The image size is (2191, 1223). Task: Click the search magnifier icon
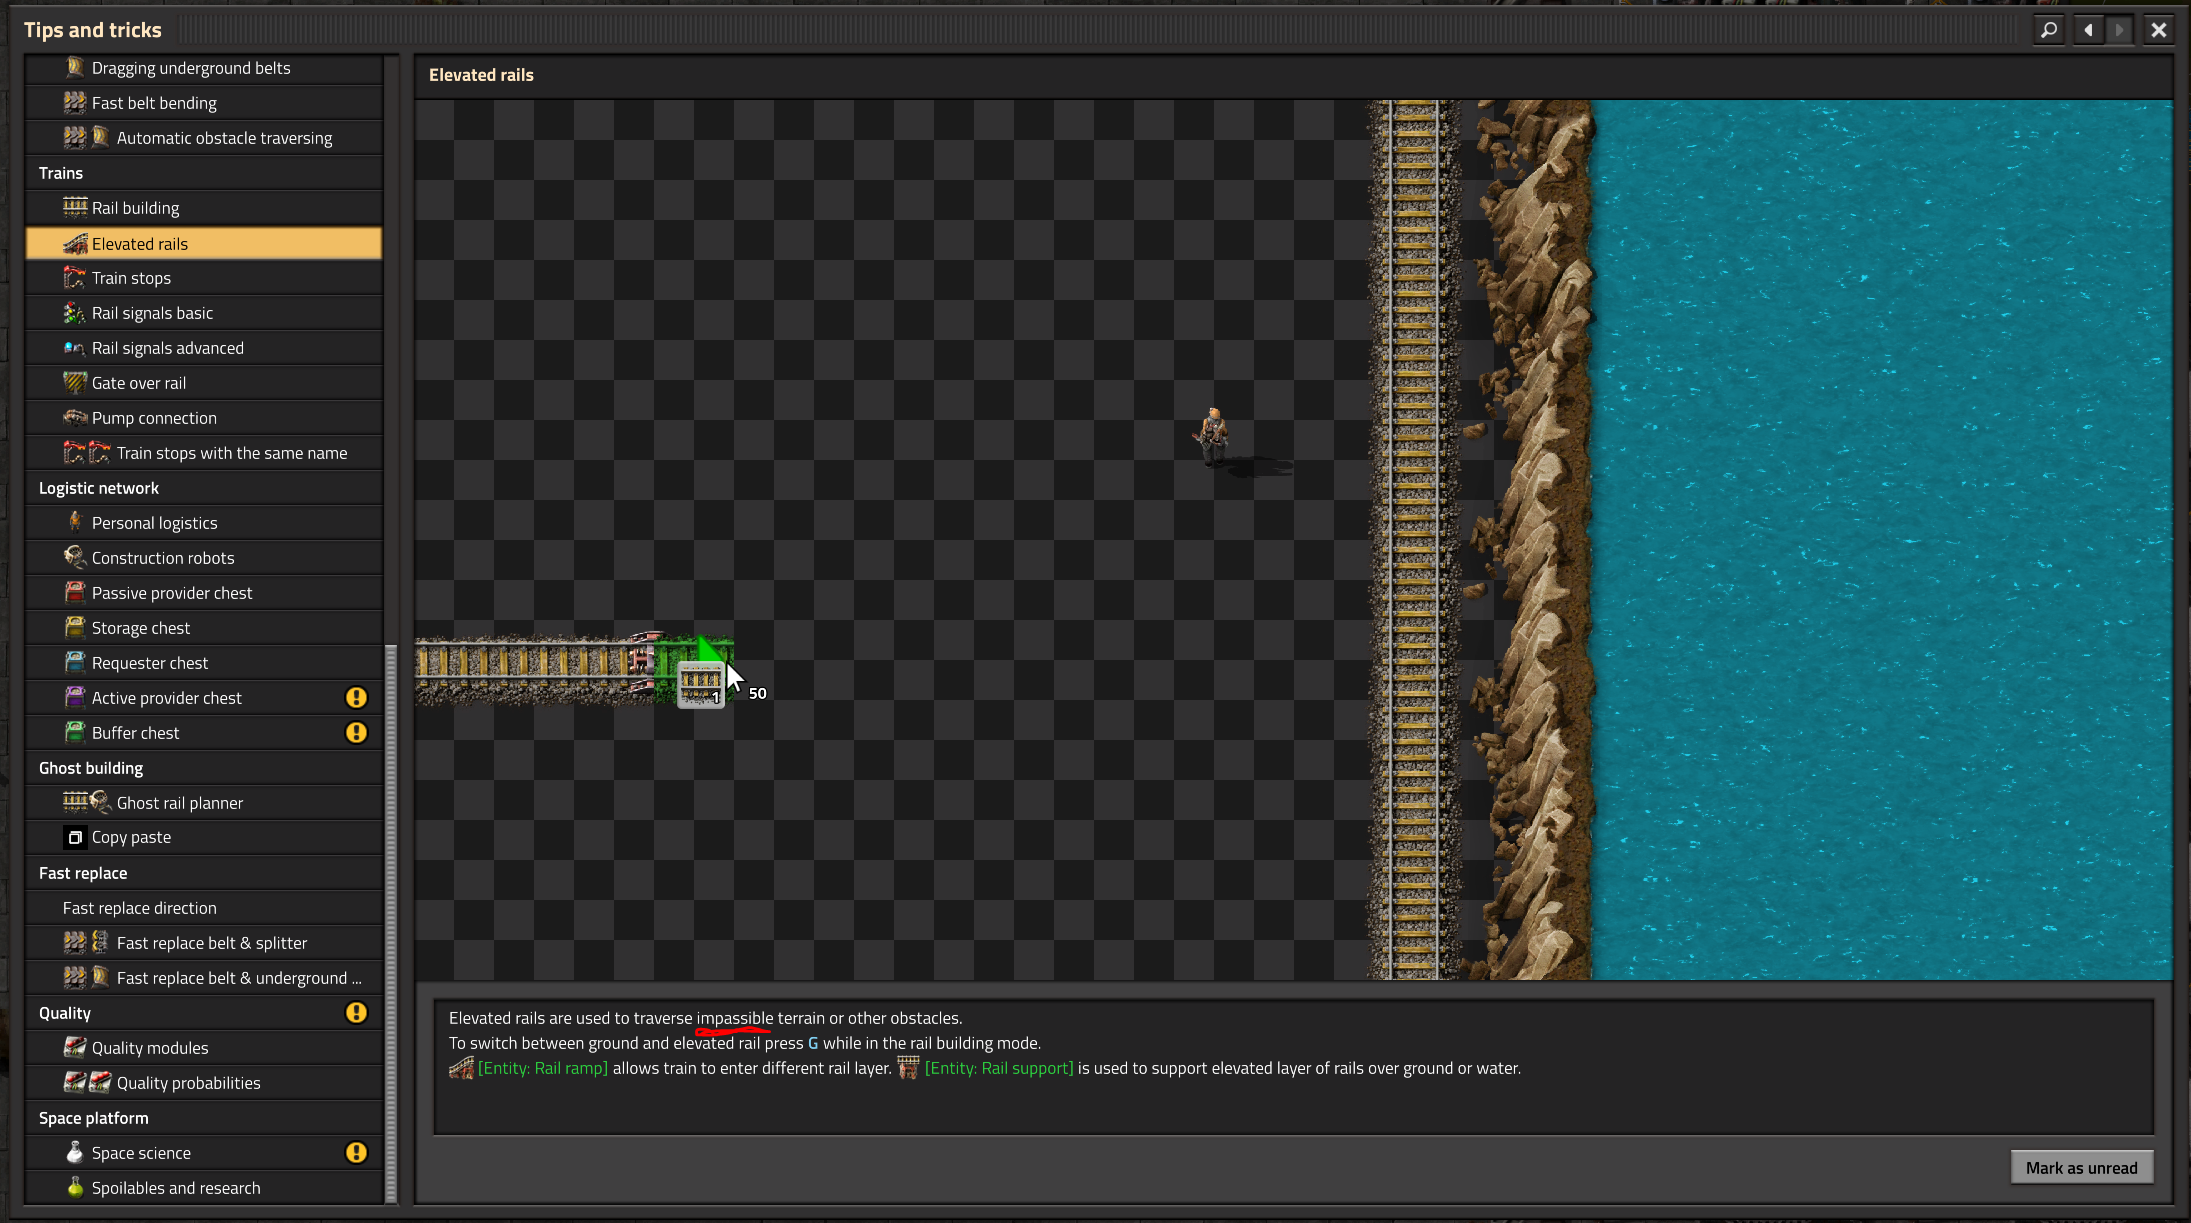point(2048,30)
